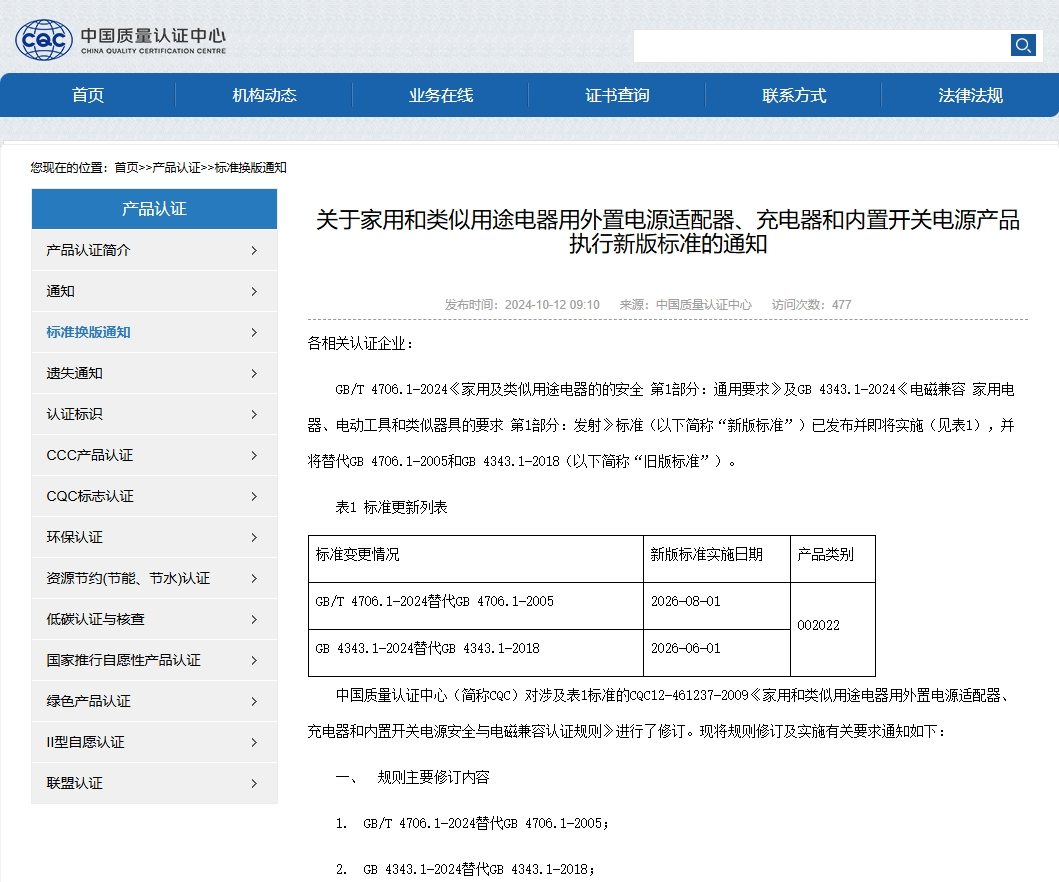
Task: Click inside the search input field
Action: point(820,45)
